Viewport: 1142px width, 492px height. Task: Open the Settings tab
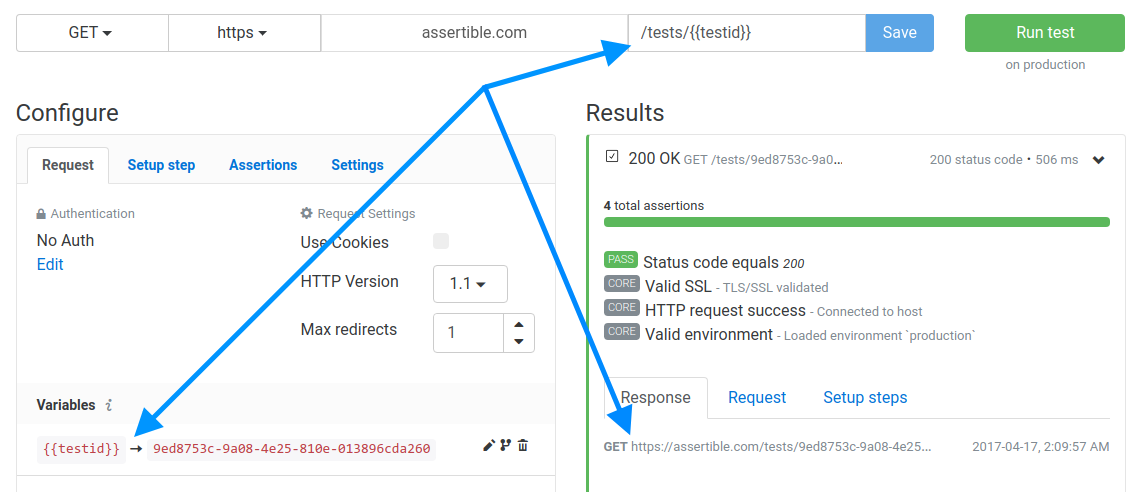pos(357,165)
